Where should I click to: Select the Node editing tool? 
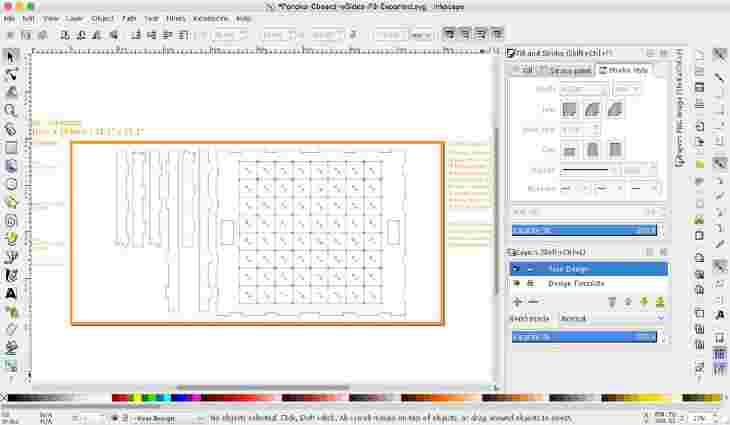11,74
